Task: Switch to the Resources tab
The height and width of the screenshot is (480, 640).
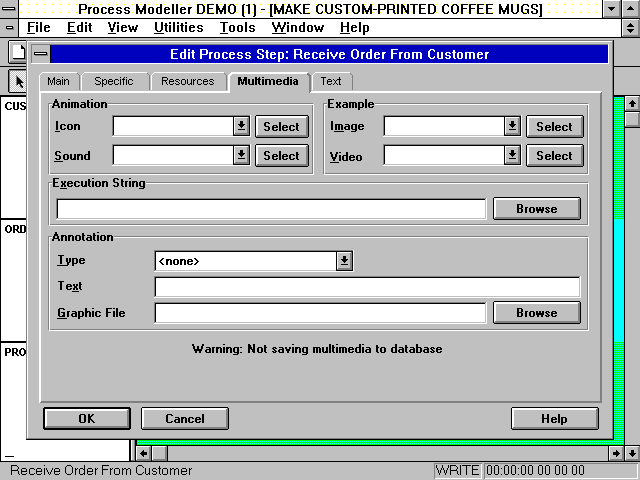Action: tap(187, 81)
